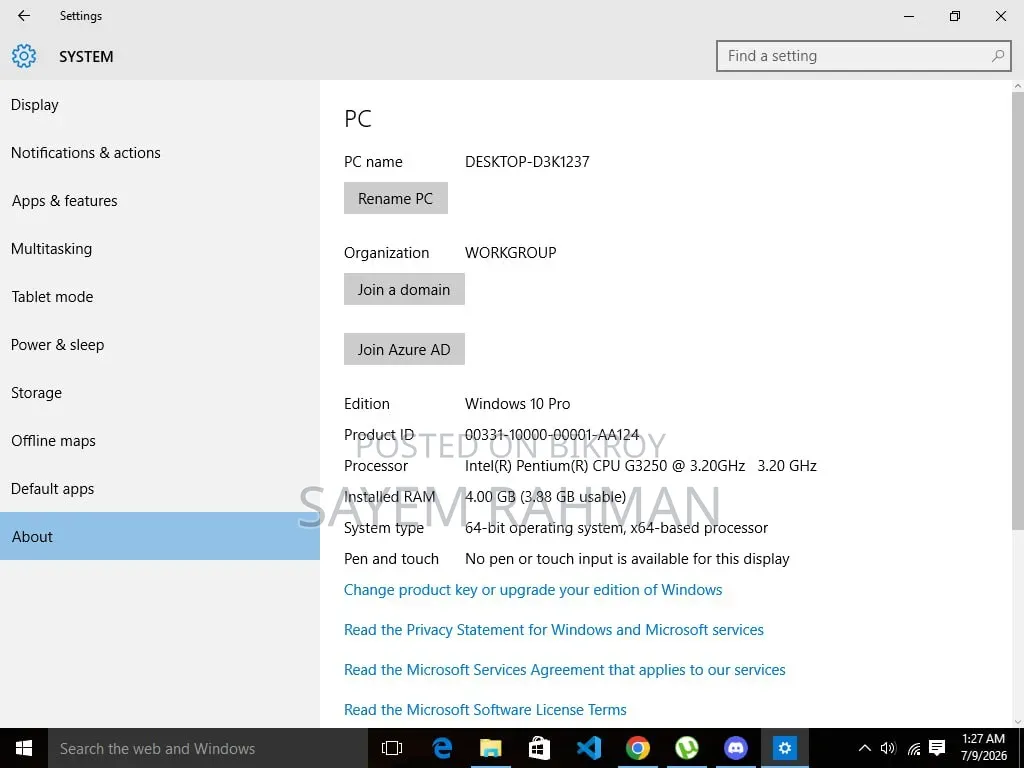Minimize the Settings window
Viewport: 1024px width, 768px height.
(x=909, y=16)
